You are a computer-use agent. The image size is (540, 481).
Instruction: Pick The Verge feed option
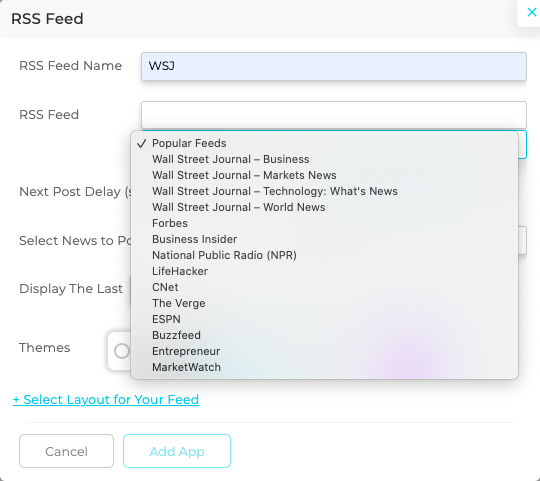(x=324, y=303)
